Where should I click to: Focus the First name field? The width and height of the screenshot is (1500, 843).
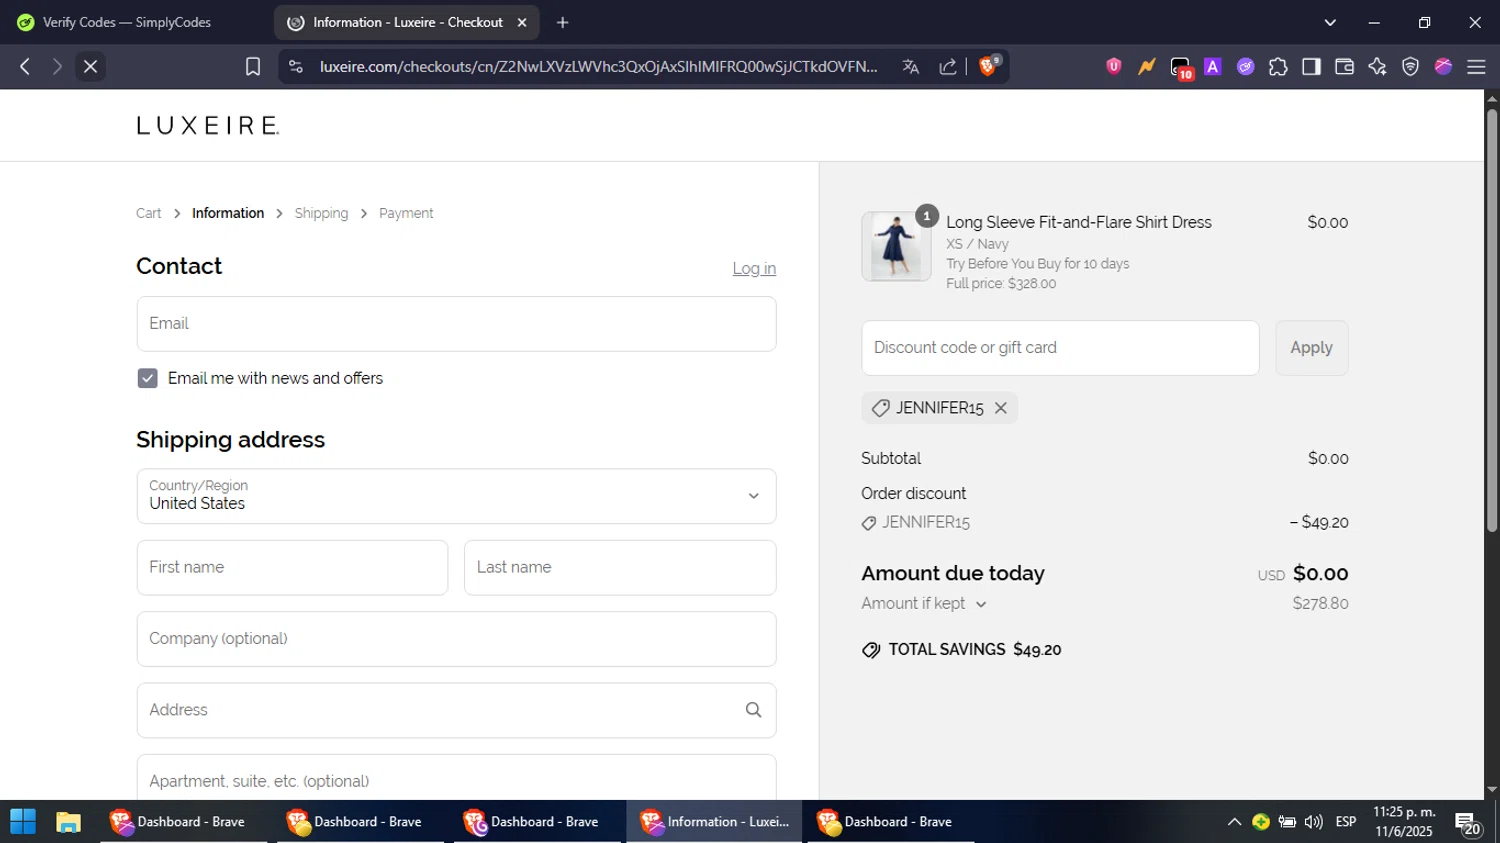(x=292, y=568)
